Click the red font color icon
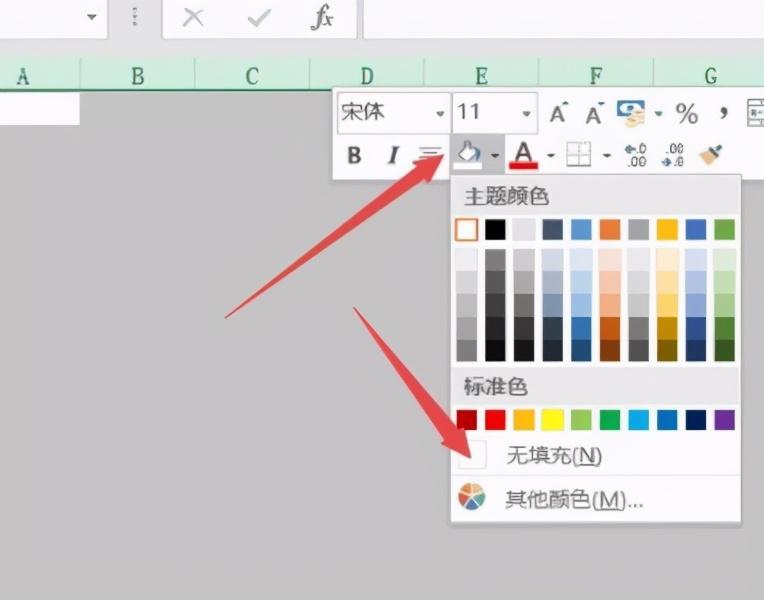 point(523,154)
